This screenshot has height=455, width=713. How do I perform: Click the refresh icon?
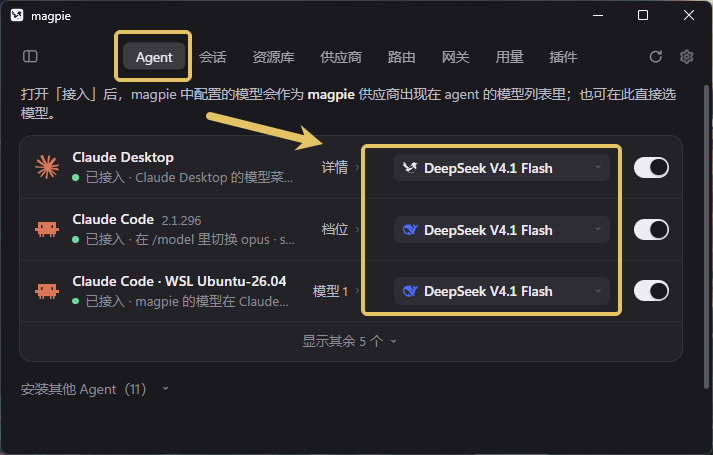[x=655, y=56]
